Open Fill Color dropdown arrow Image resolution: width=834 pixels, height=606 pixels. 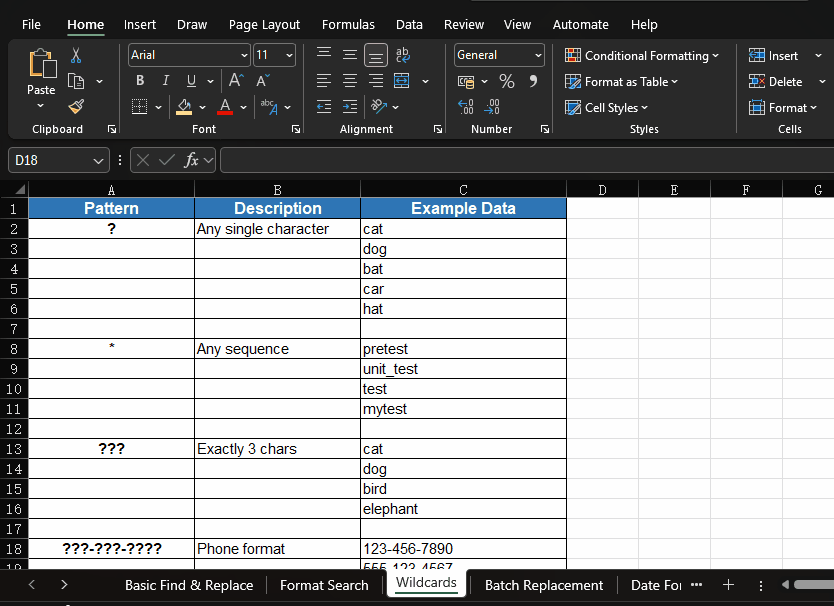coord(203,107)
